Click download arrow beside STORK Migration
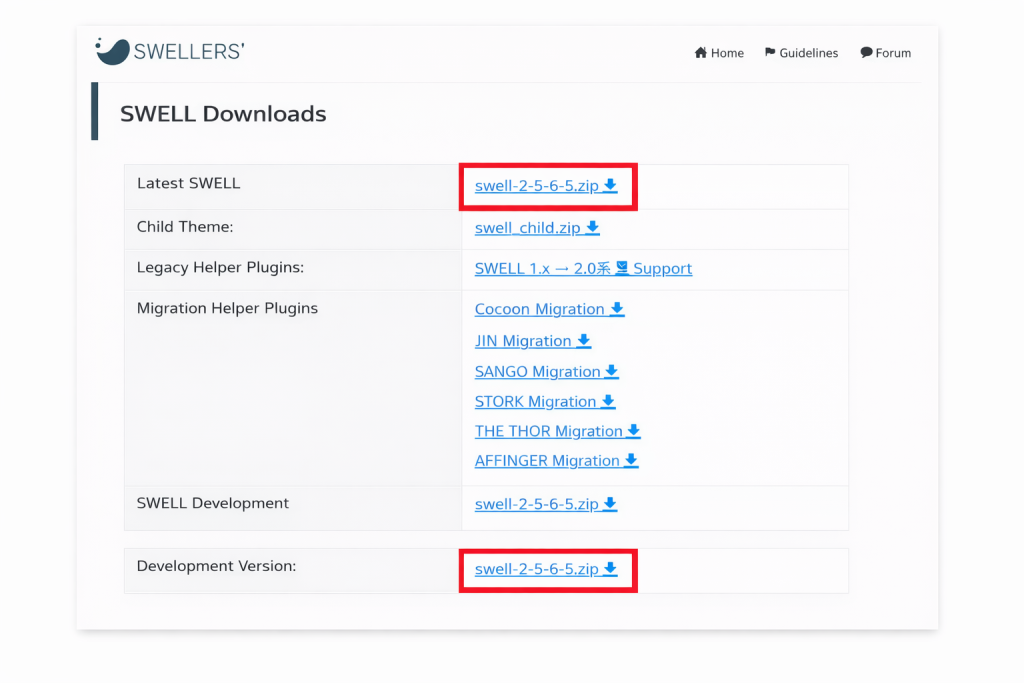This screenshot has width=1024, height=683. click(x=608, y=402)
